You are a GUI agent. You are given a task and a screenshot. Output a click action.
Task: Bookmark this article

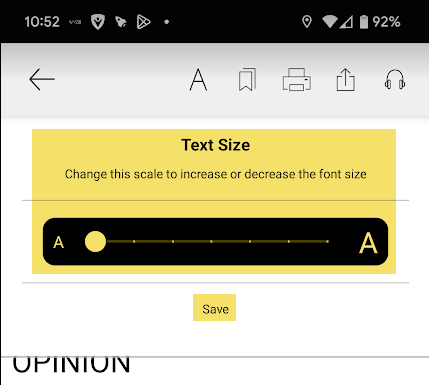tap(247, 80)
